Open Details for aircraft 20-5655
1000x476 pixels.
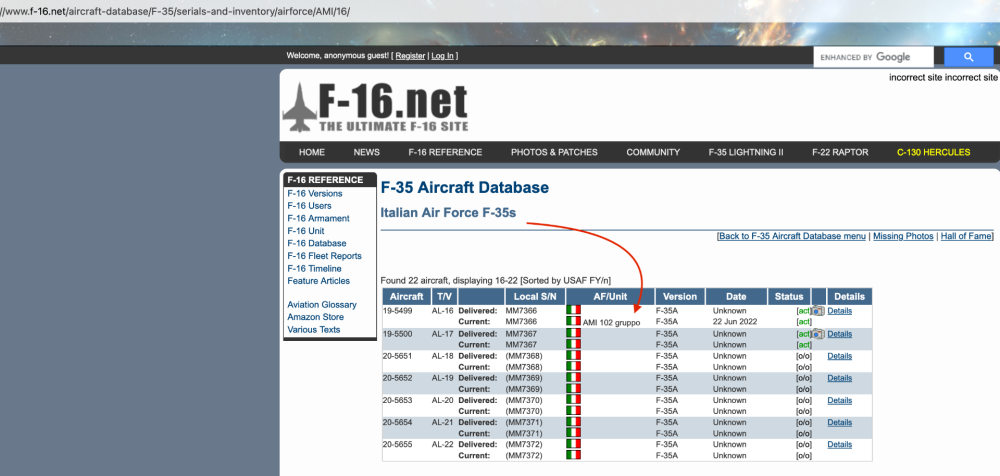(x=839, y=444)
